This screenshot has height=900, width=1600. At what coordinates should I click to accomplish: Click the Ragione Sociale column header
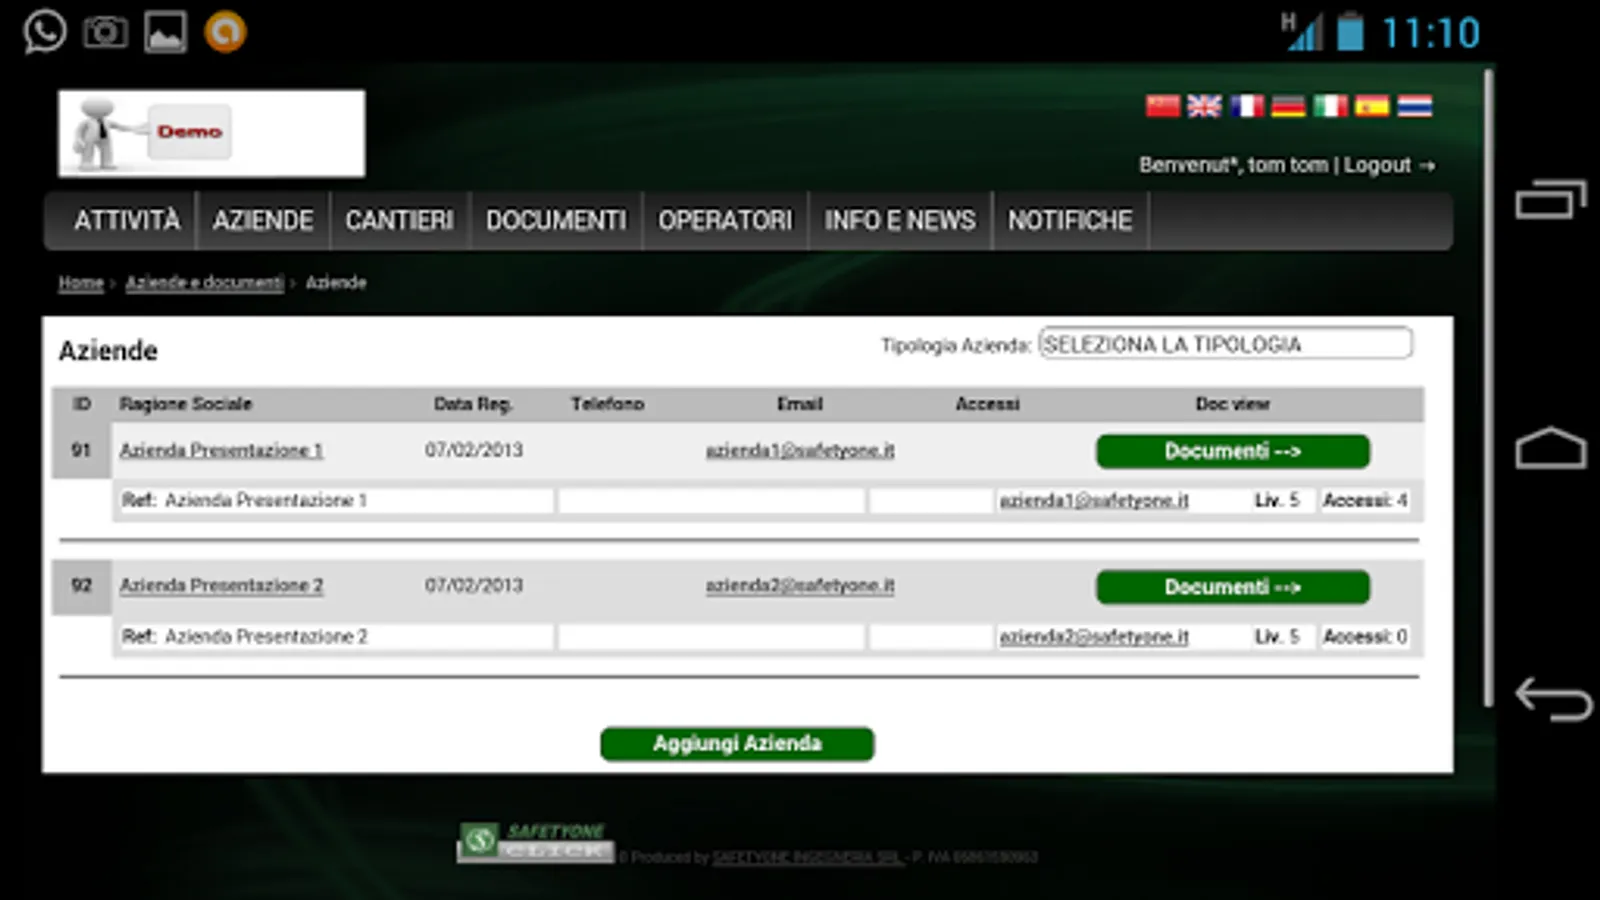tap(186, 404)
